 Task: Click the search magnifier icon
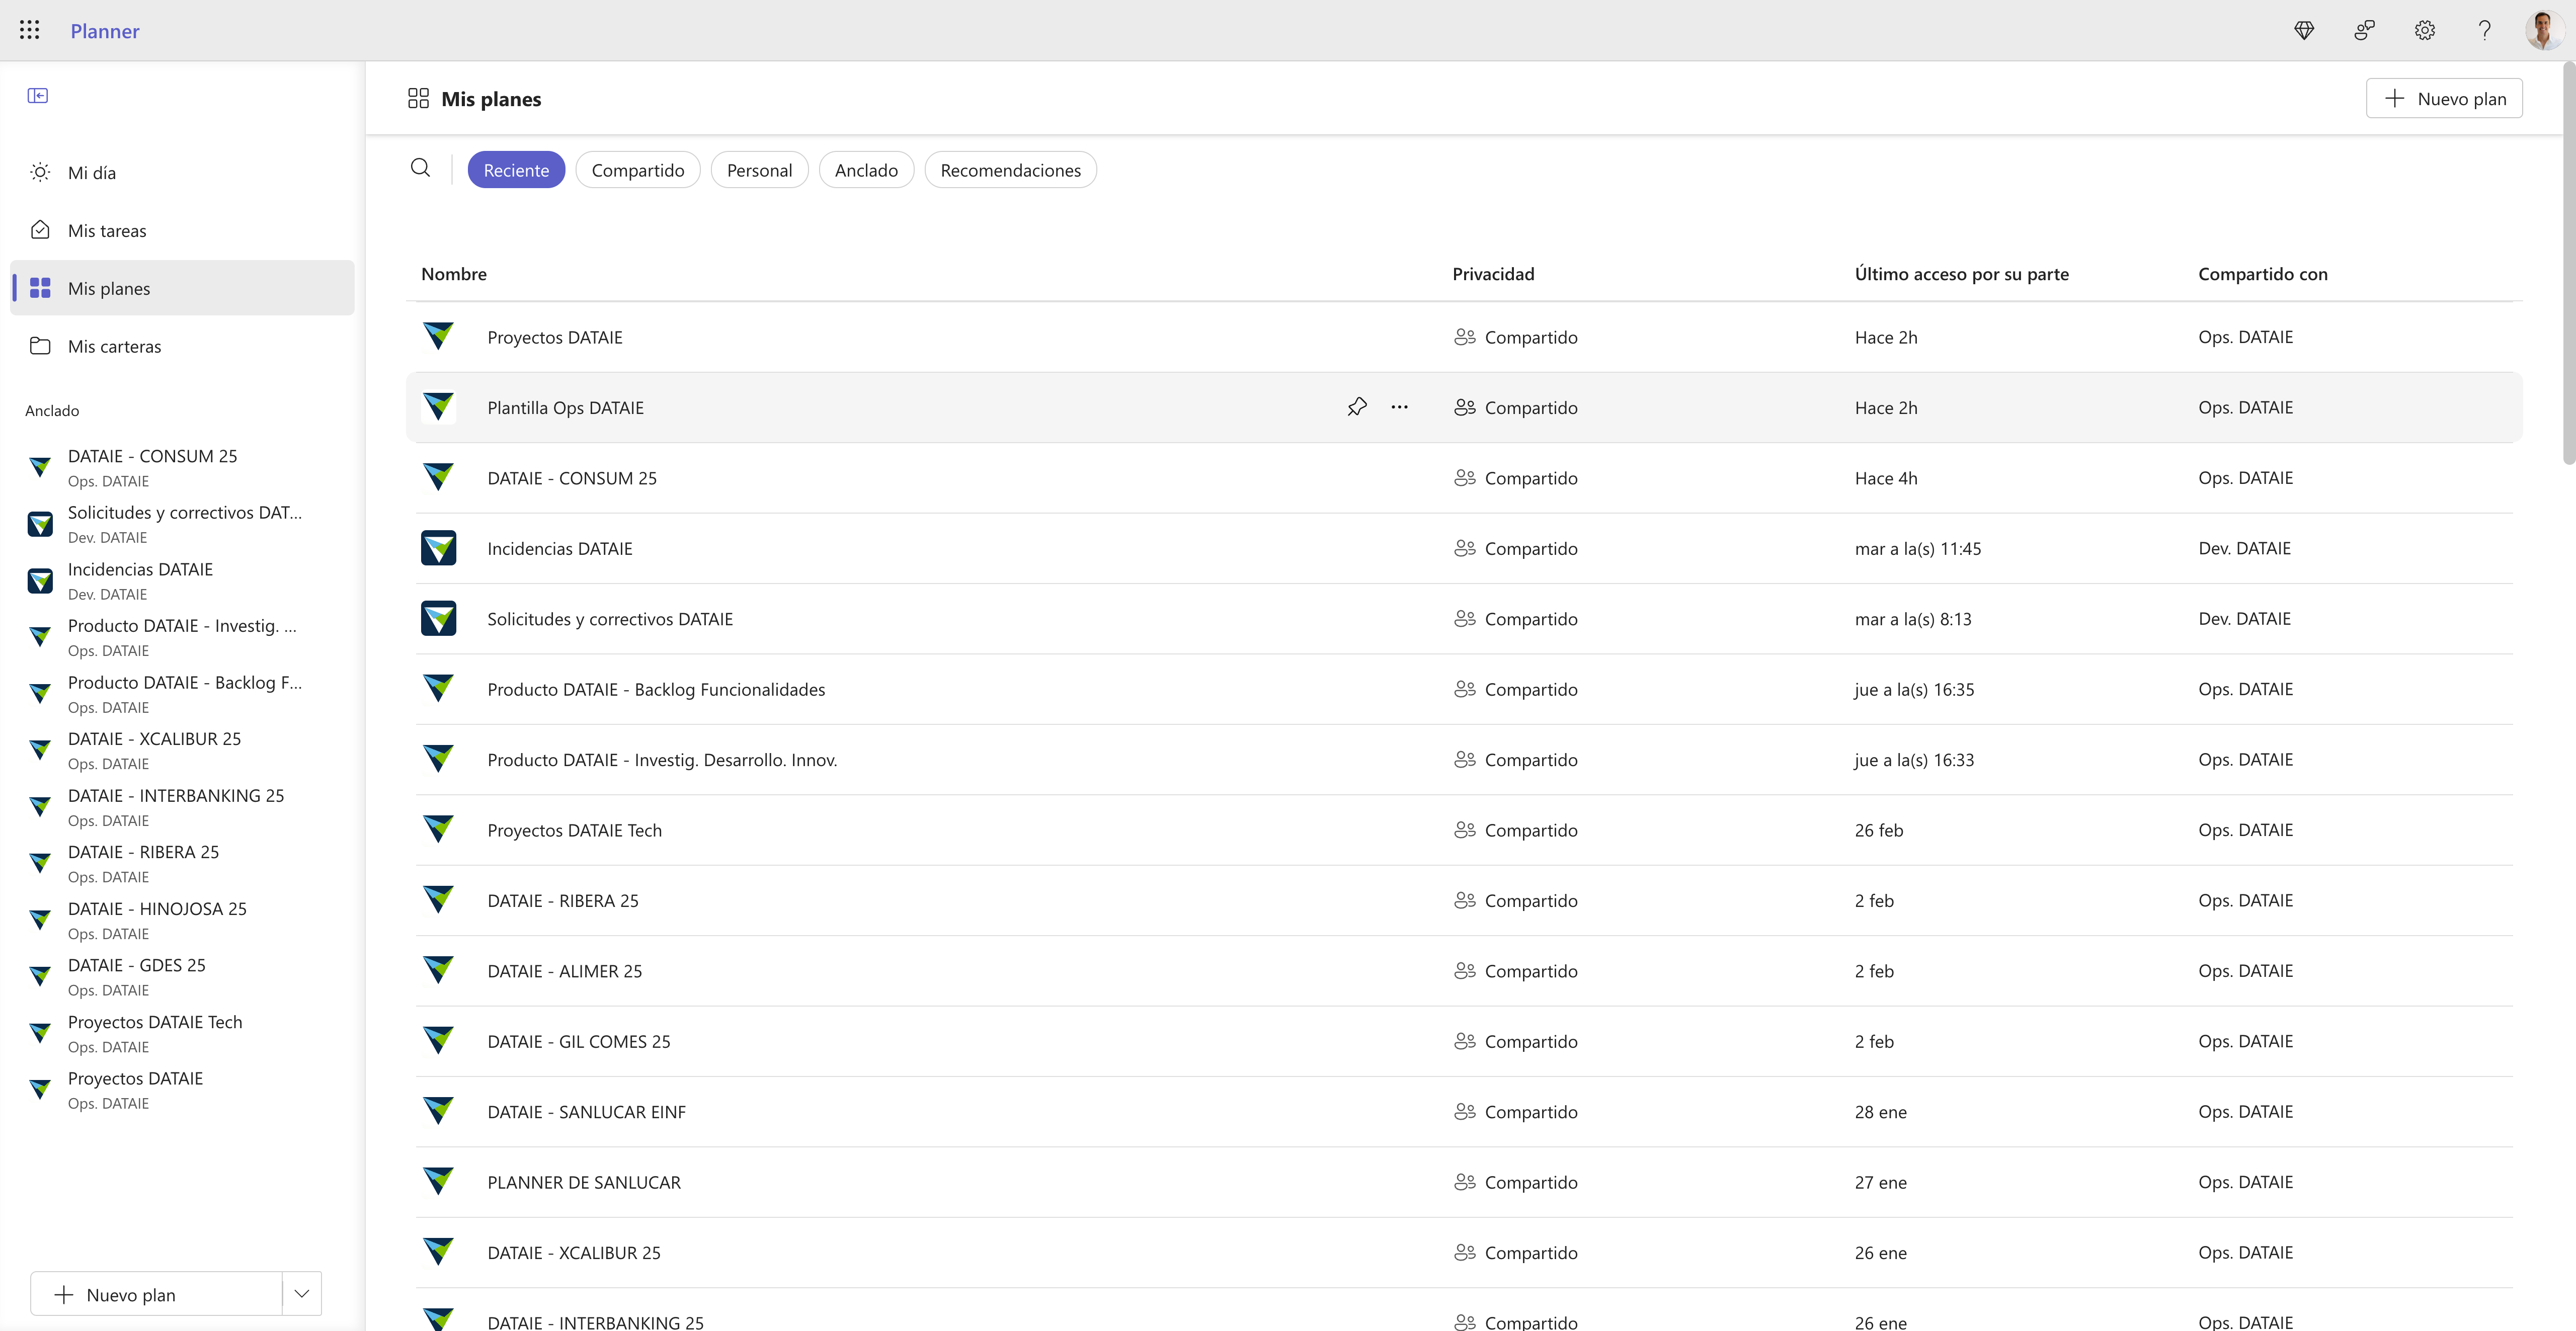tap(421, 168)
